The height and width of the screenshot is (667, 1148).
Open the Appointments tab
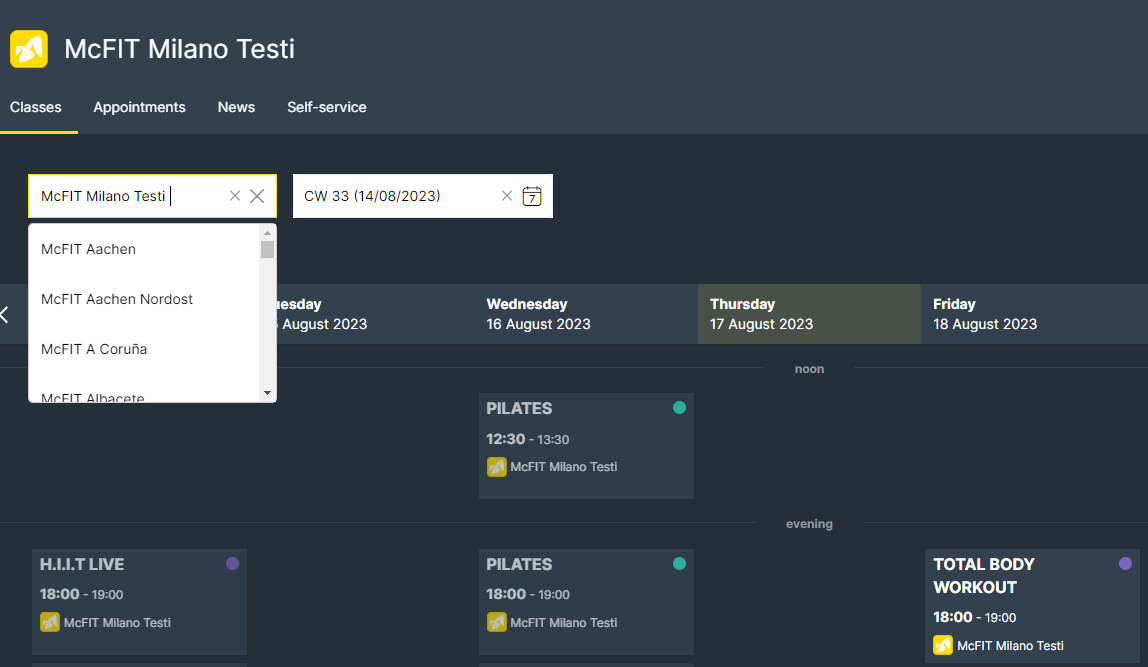139,107
